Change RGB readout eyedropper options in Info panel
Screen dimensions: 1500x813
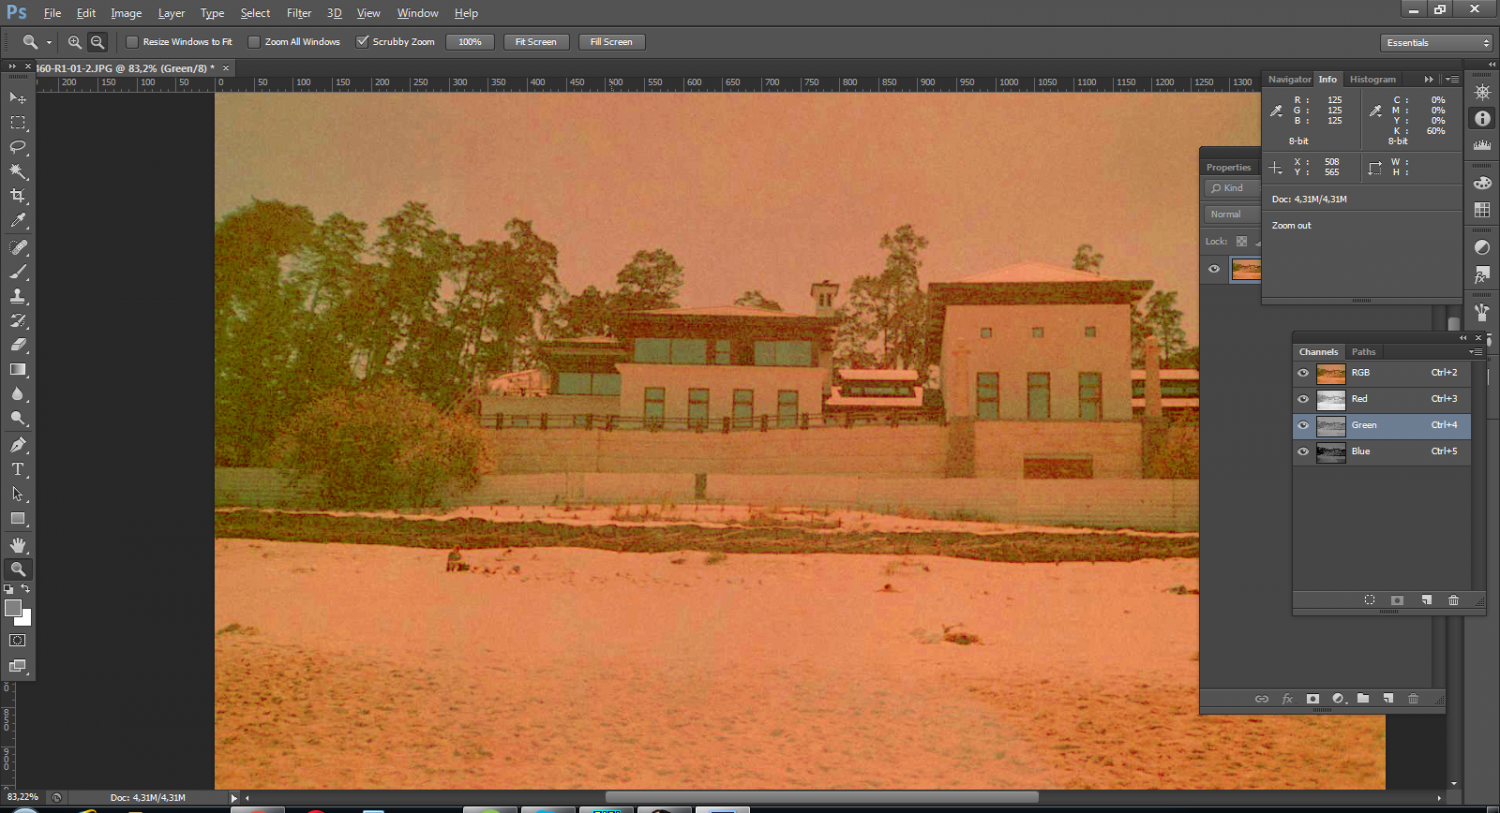(1277, 111)
